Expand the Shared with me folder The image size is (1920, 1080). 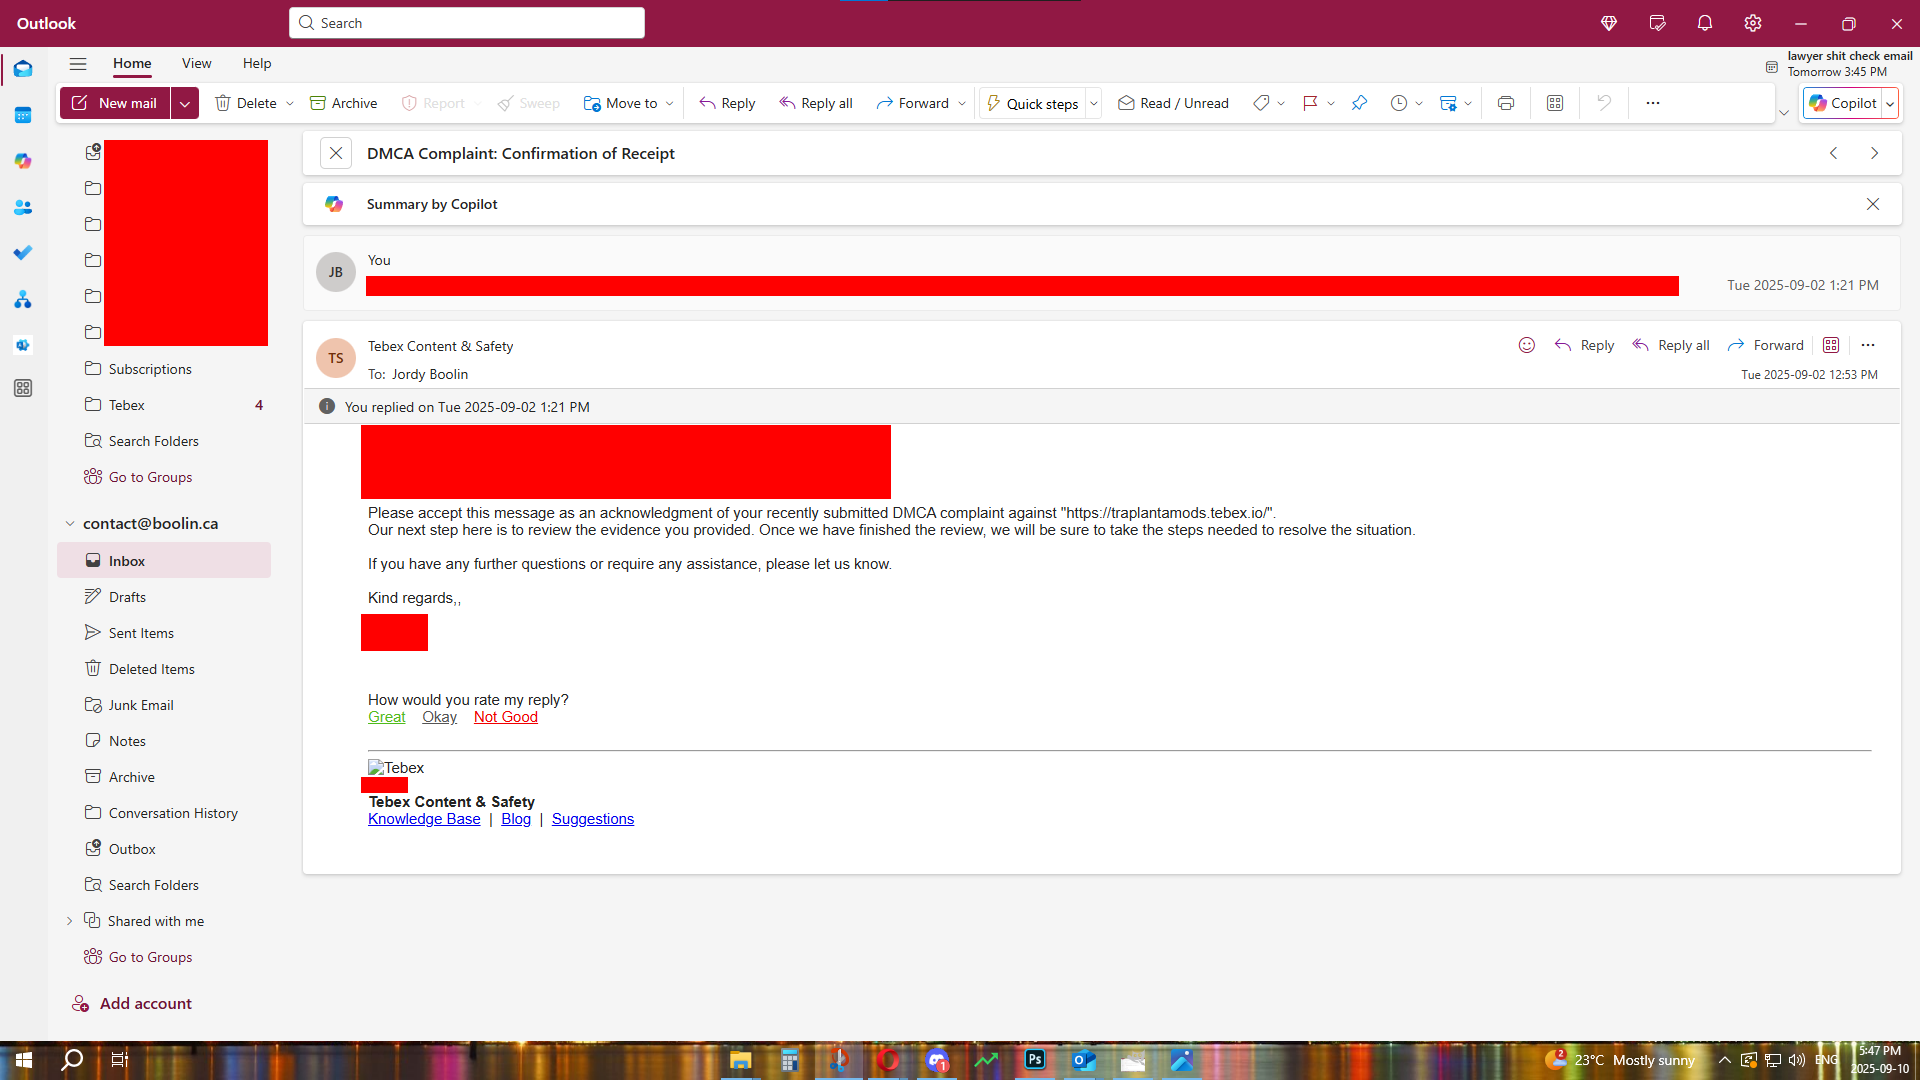click(x=70, y=921)
